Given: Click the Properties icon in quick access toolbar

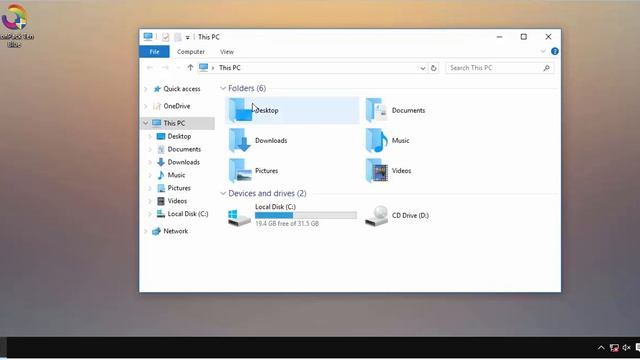Looking at the screenshot, I should point(165,37).
